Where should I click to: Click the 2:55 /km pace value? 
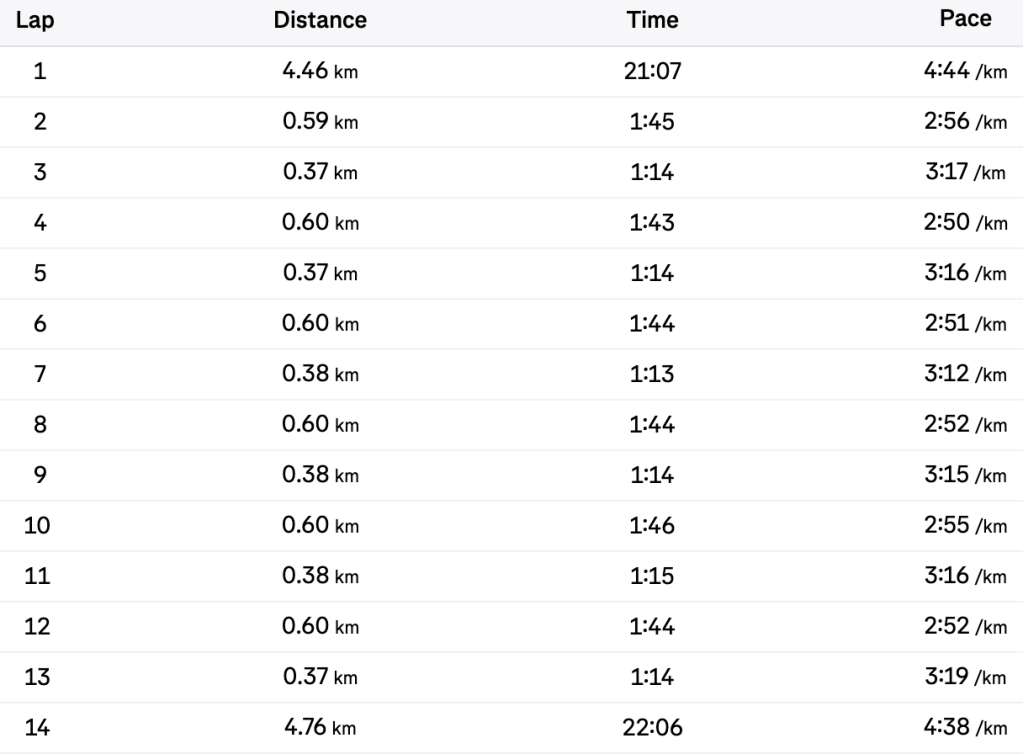[x=965, y=526]
